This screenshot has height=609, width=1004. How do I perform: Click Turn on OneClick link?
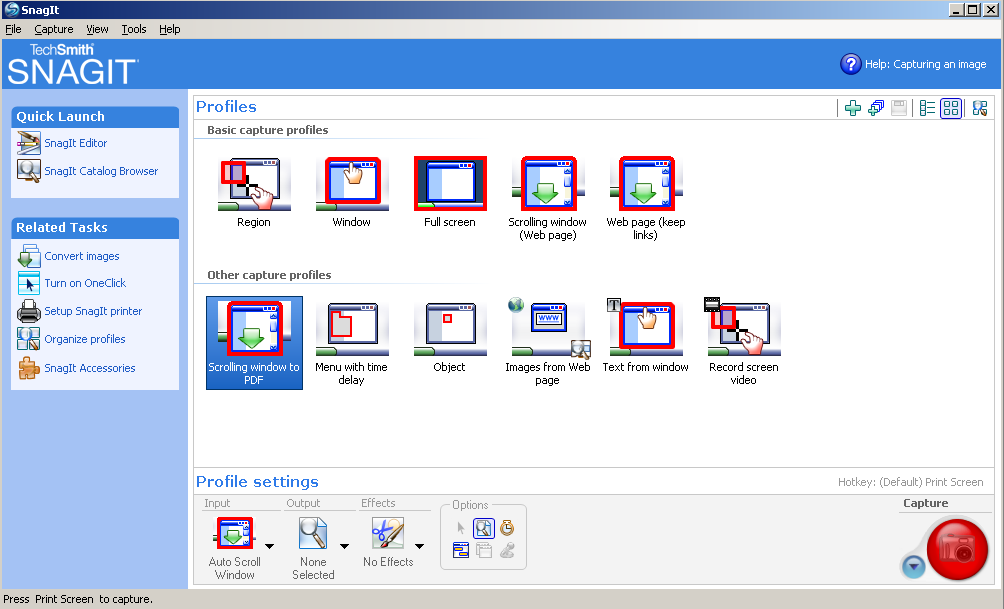[x=85, y=283]
